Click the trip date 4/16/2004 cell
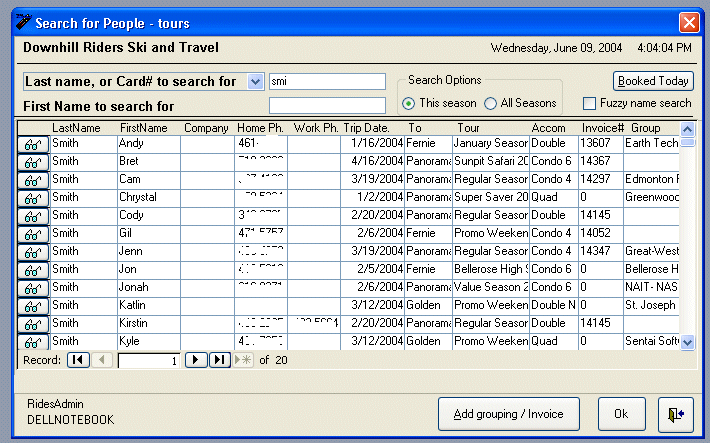 [373, 162]
